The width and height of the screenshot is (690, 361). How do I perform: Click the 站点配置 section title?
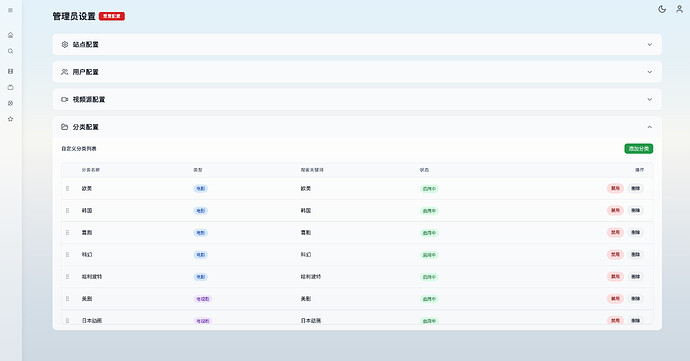click(x=85, y=44)
